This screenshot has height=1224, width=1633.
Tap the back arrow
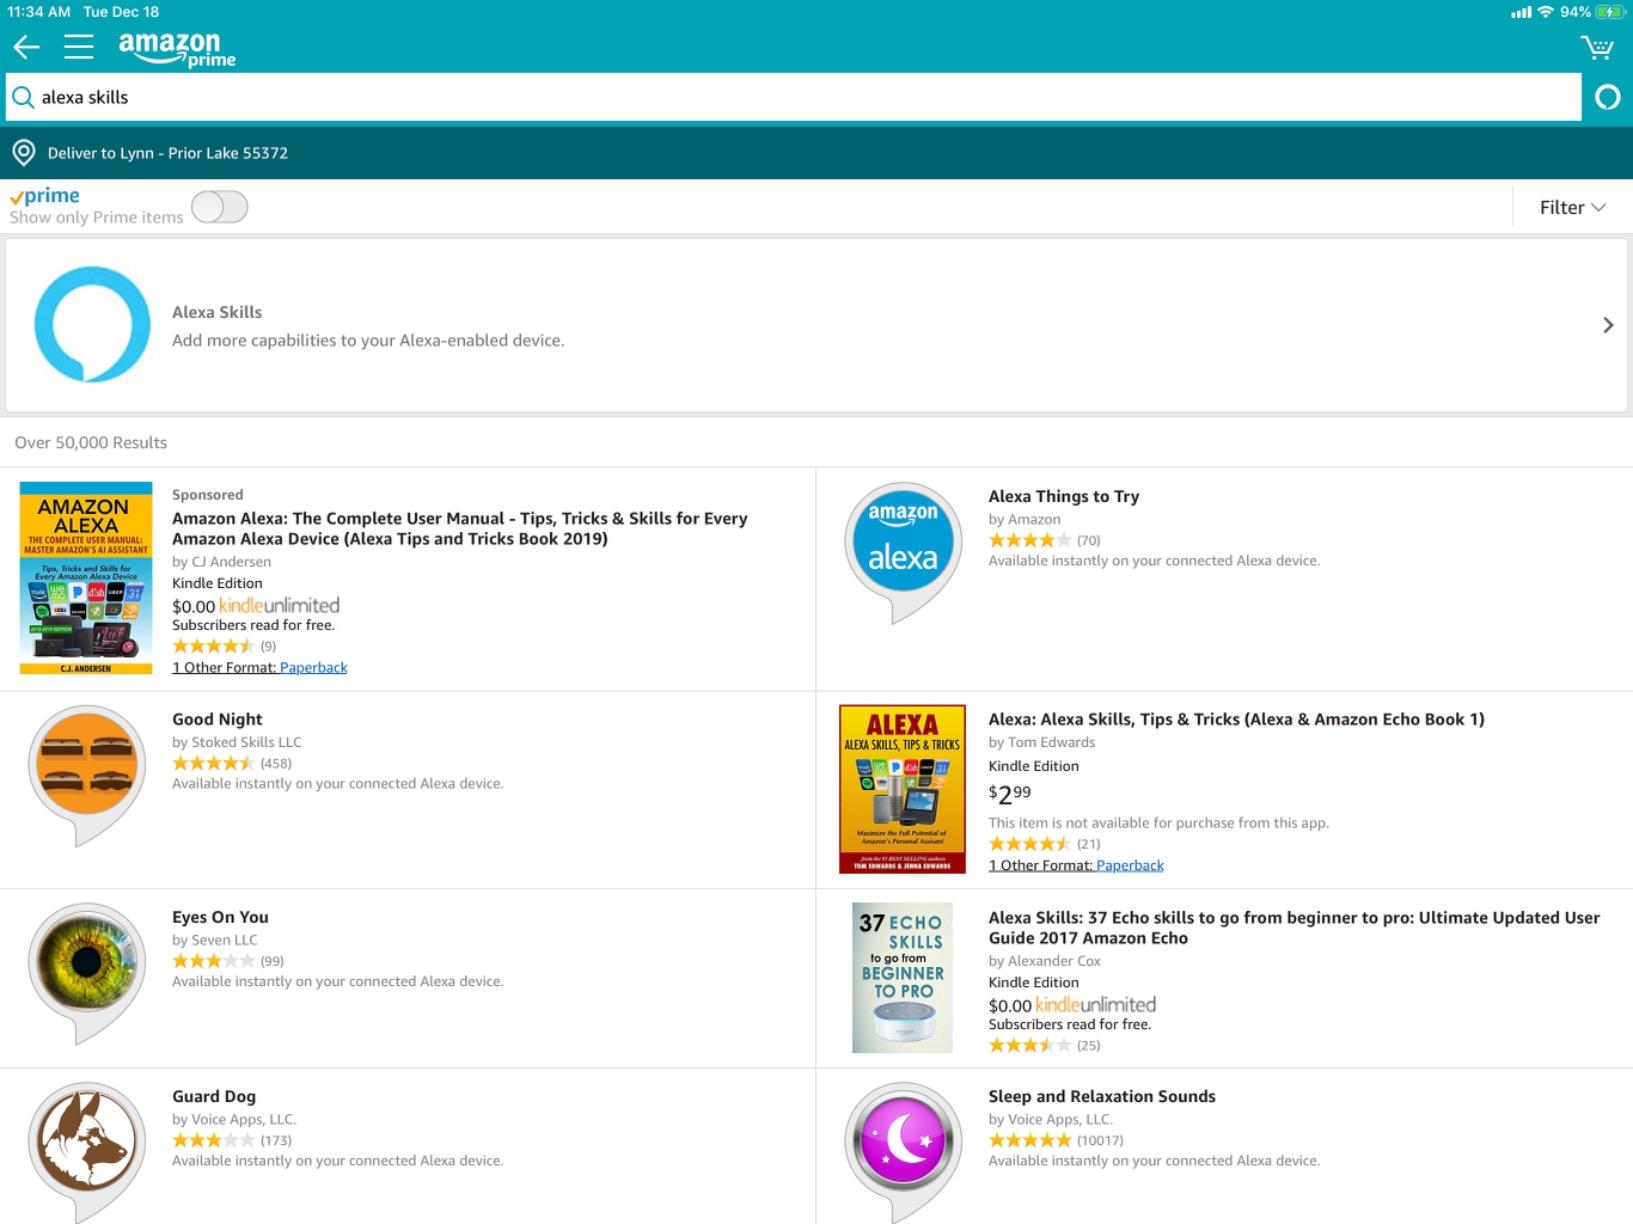pyautogui.click(x=25, y=46)
